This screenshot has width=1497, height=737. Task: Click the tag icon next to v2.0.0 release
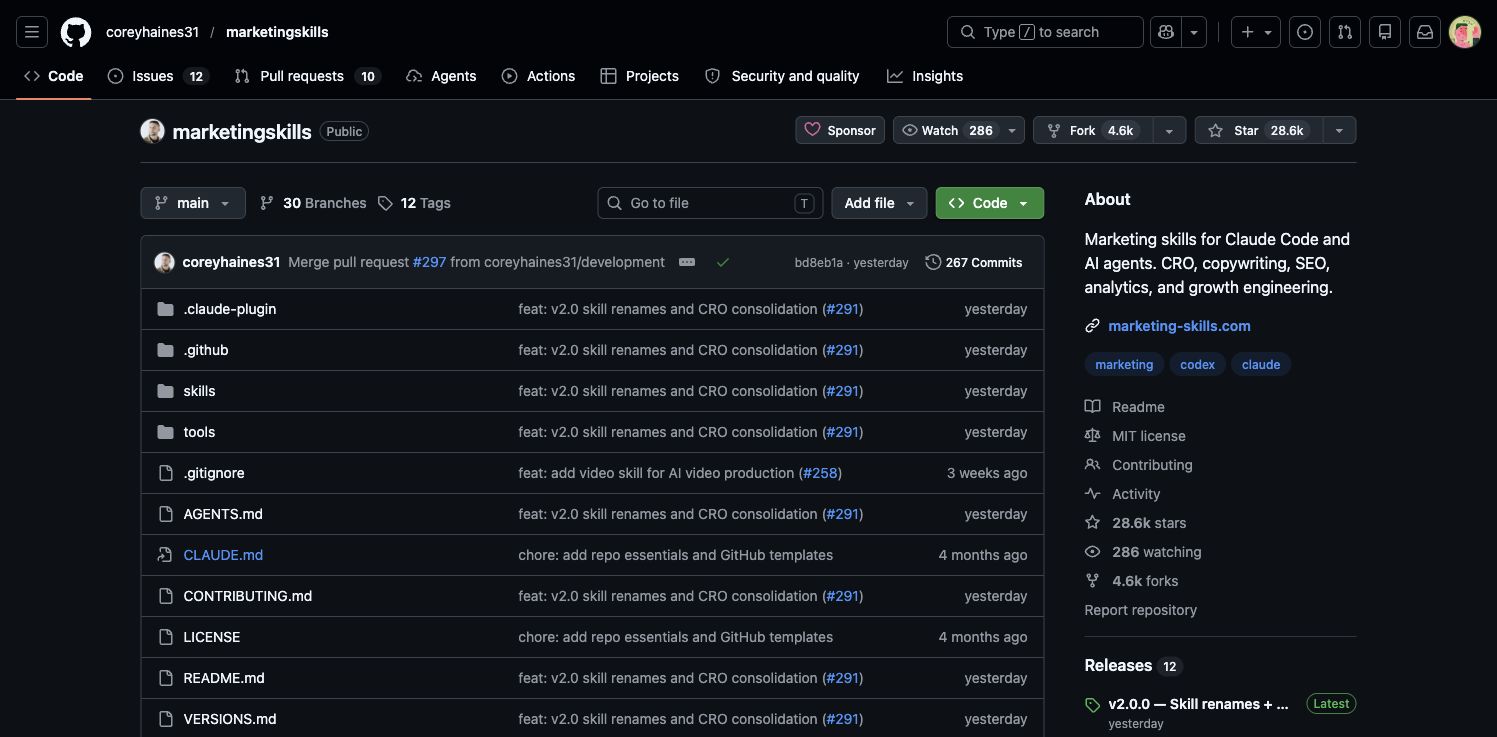tap(1093, 705)
